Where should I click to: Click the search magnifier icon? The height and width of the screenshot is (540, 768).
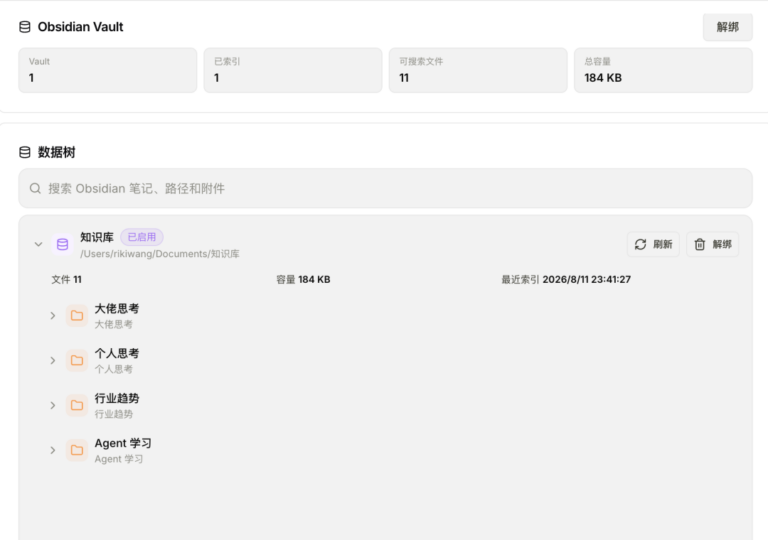tap(35, 188)
